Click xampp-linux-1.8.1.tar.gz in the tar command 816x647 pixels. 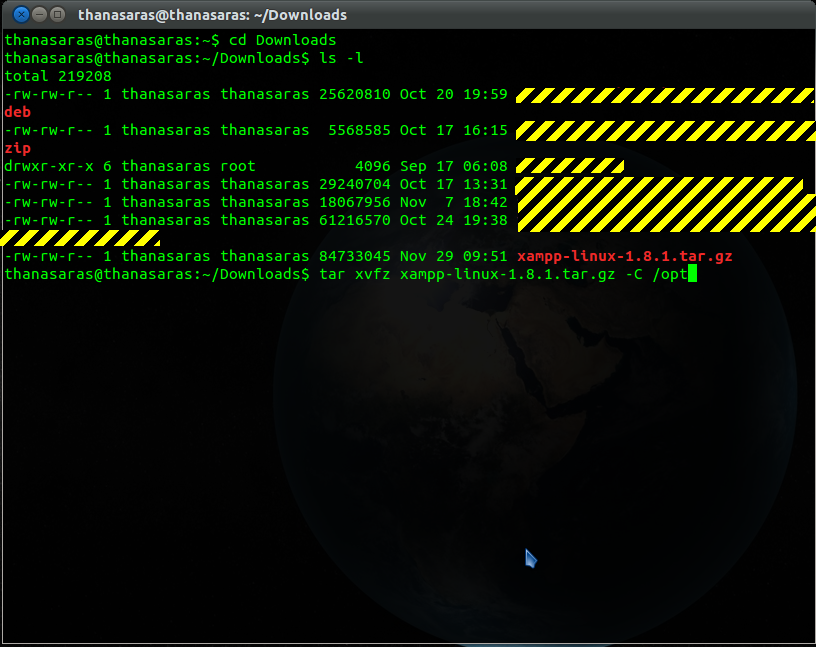click(507, 274)
